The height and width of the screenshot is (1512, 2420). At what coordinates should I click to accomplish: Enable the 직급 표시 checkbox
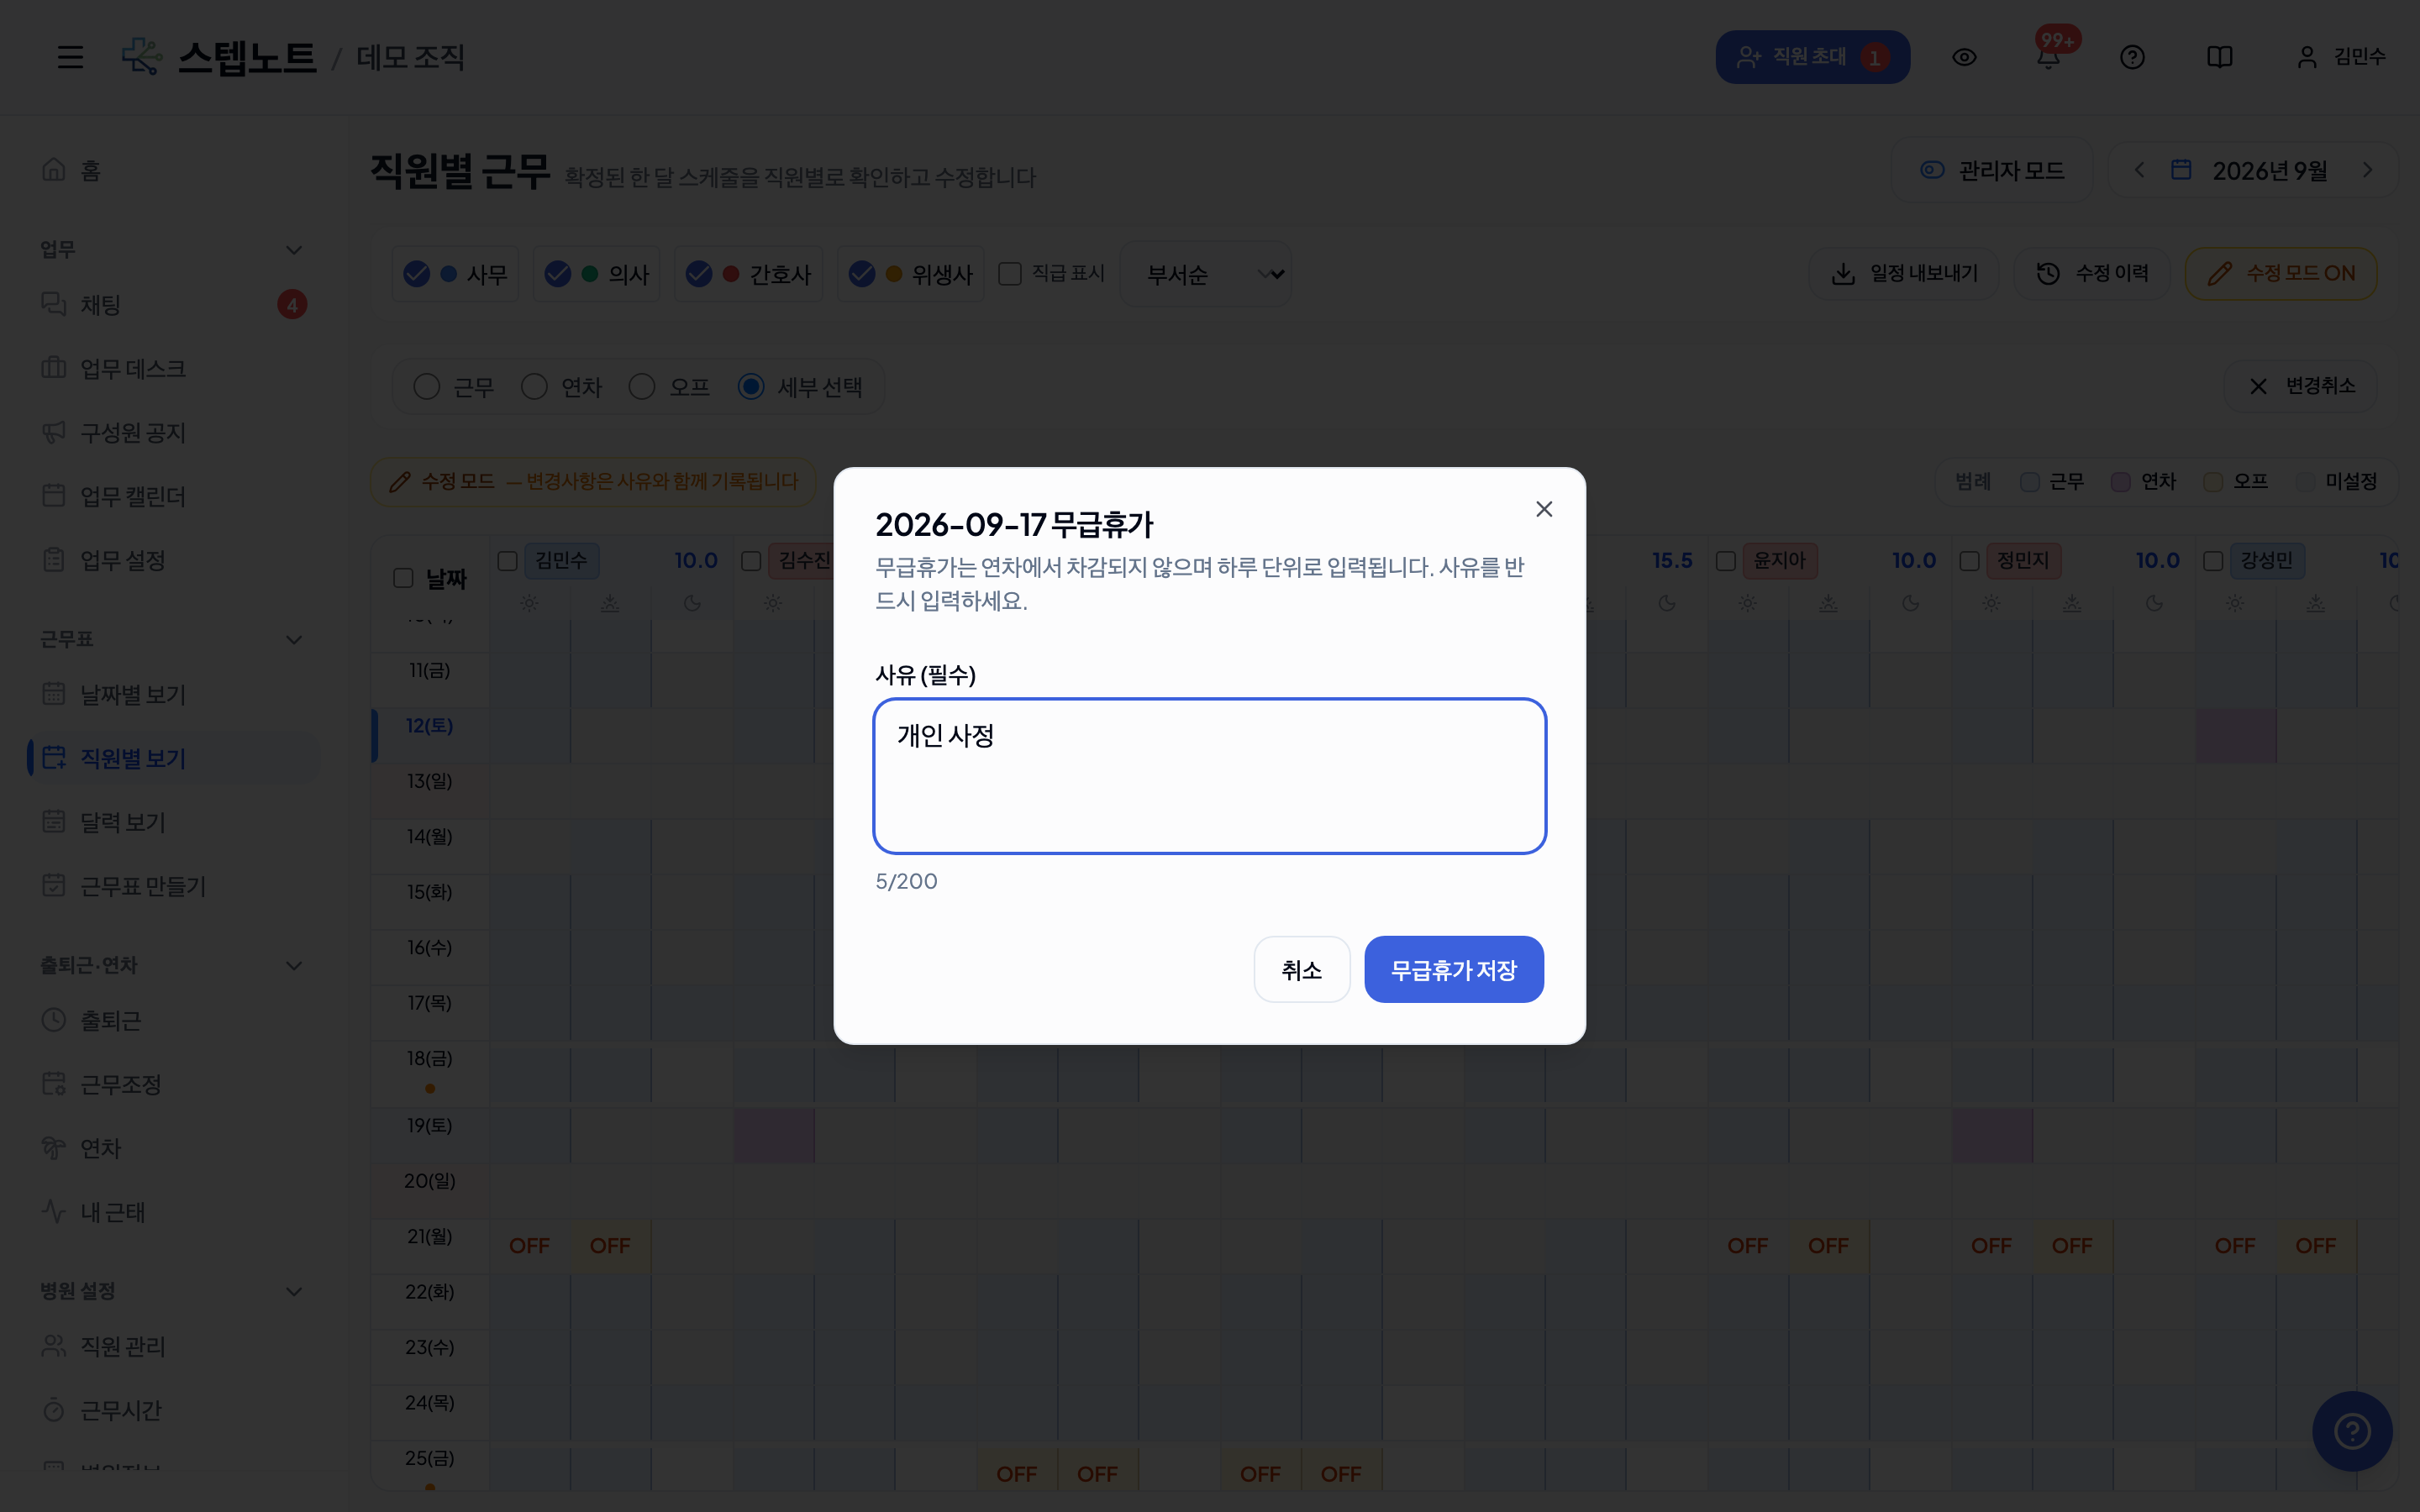tap(1010, 274)
